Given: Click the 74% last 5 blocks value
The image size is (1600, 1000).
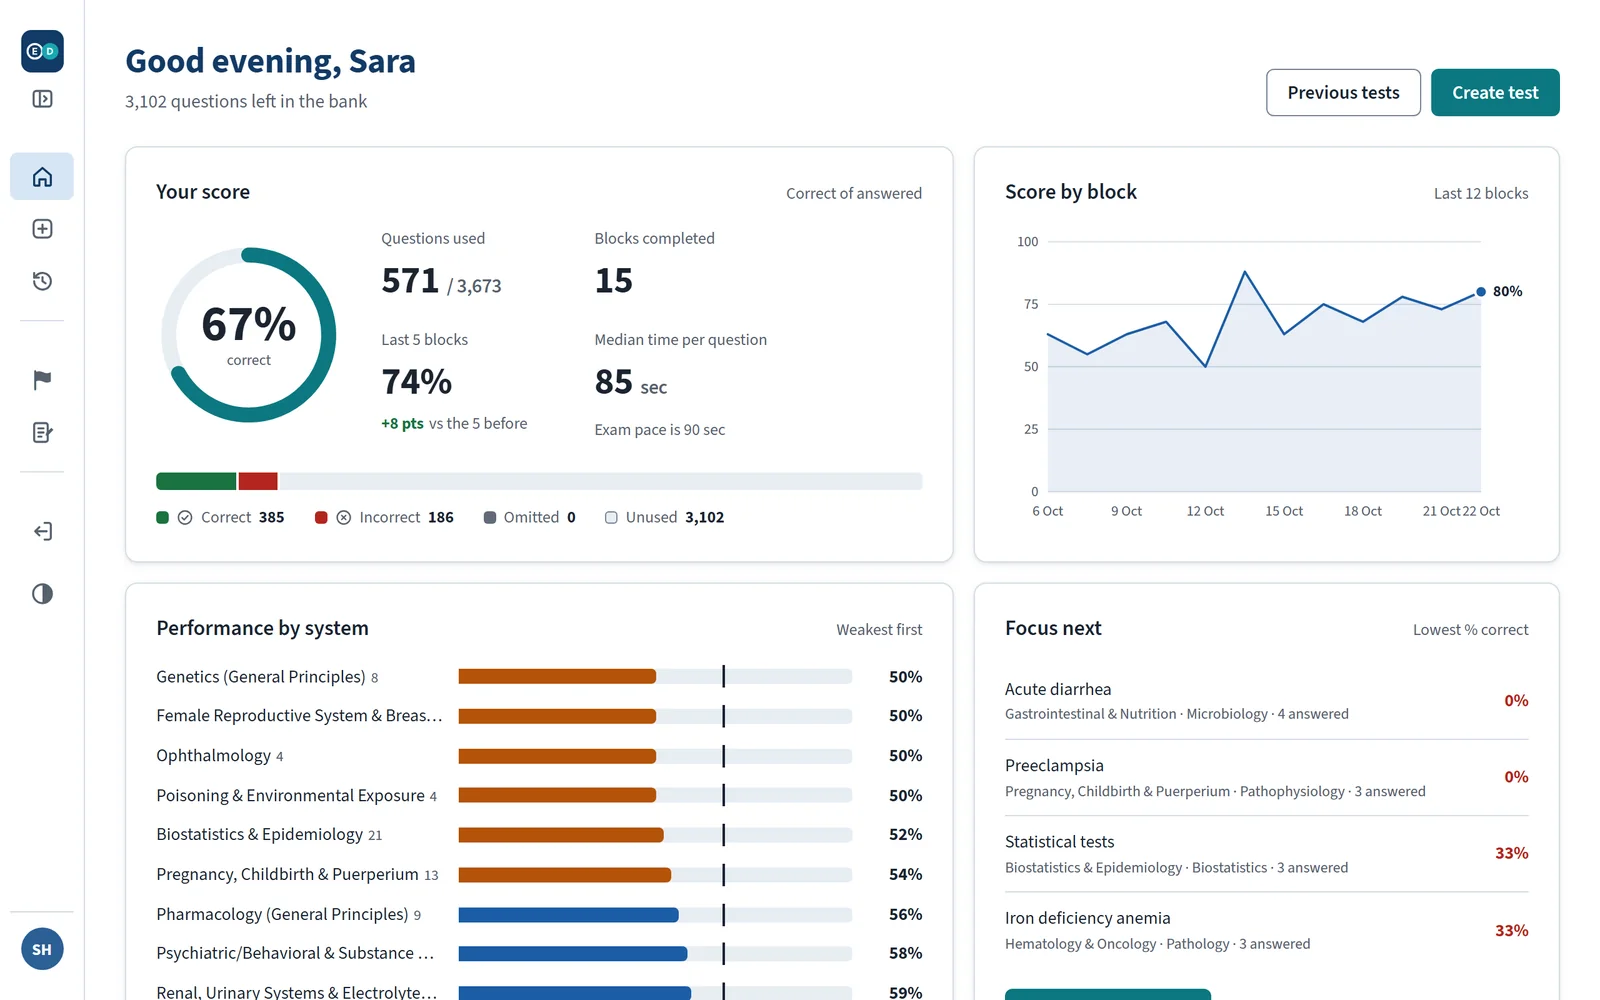Looking at the screenshot, I should click(x=417, y=381).
